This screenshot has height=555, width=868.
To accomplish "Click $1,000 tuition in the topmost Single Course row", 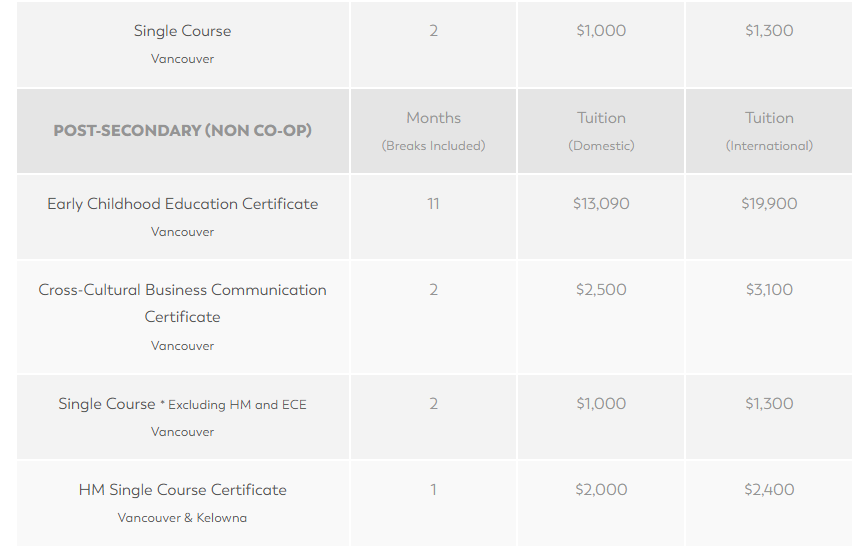I will tap(601, 31).
